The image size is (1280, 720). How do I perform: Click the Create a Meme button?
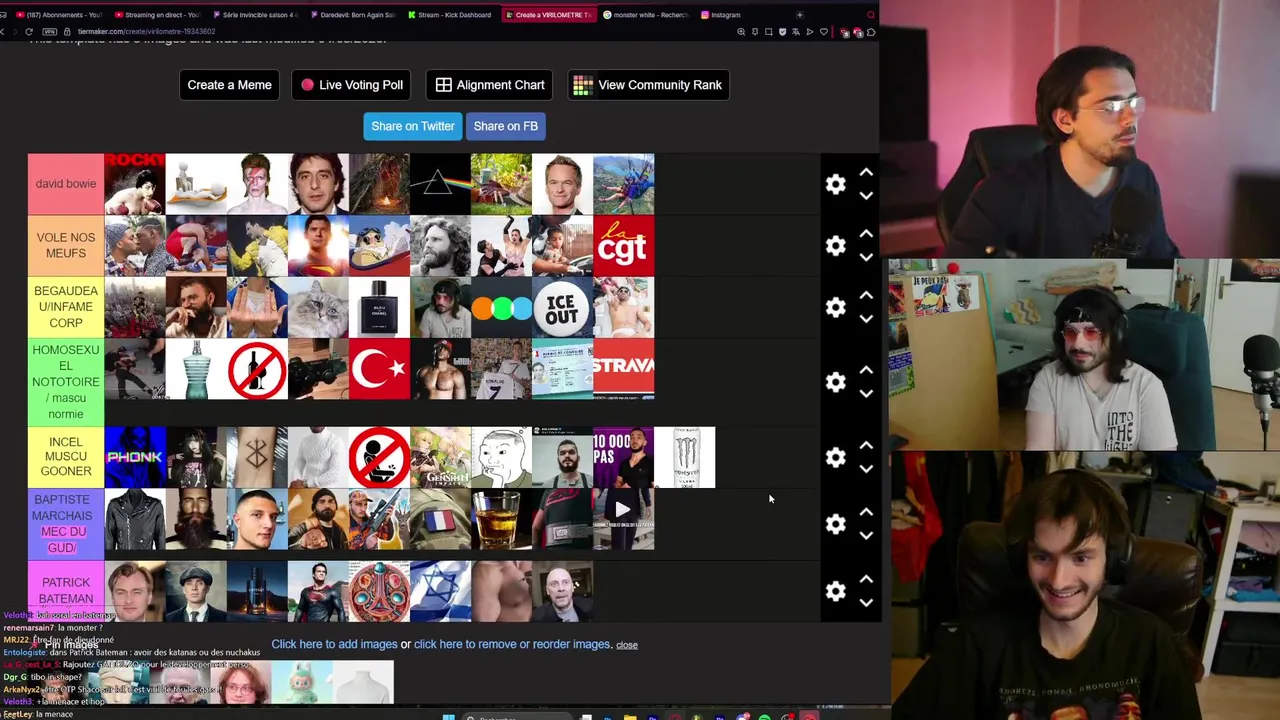click(x=229, y=85)
